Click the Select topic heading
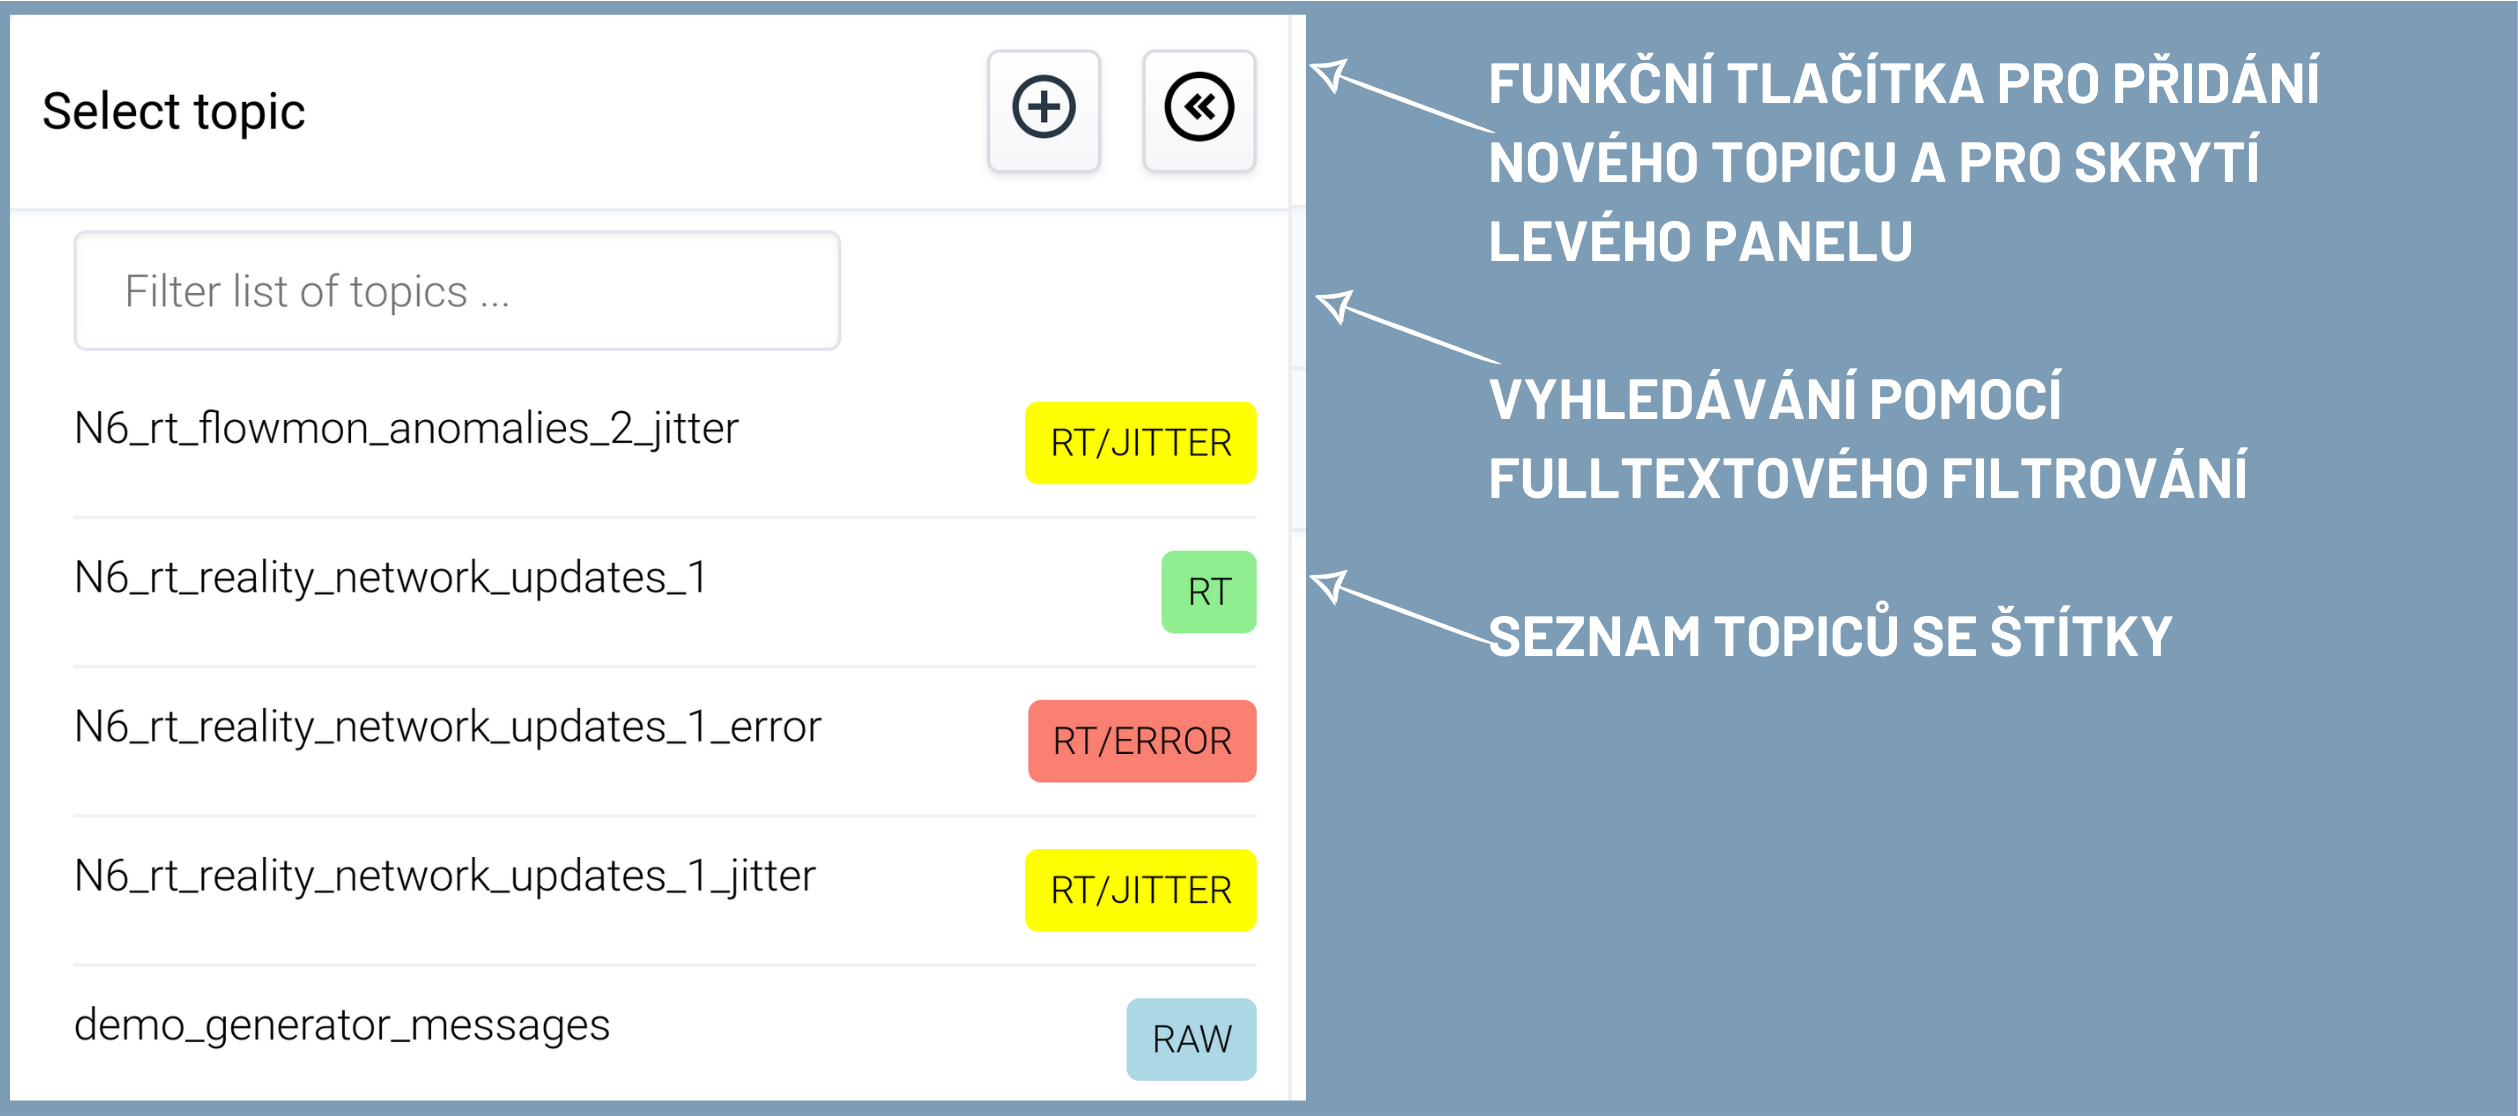 (x=173, y=111)
